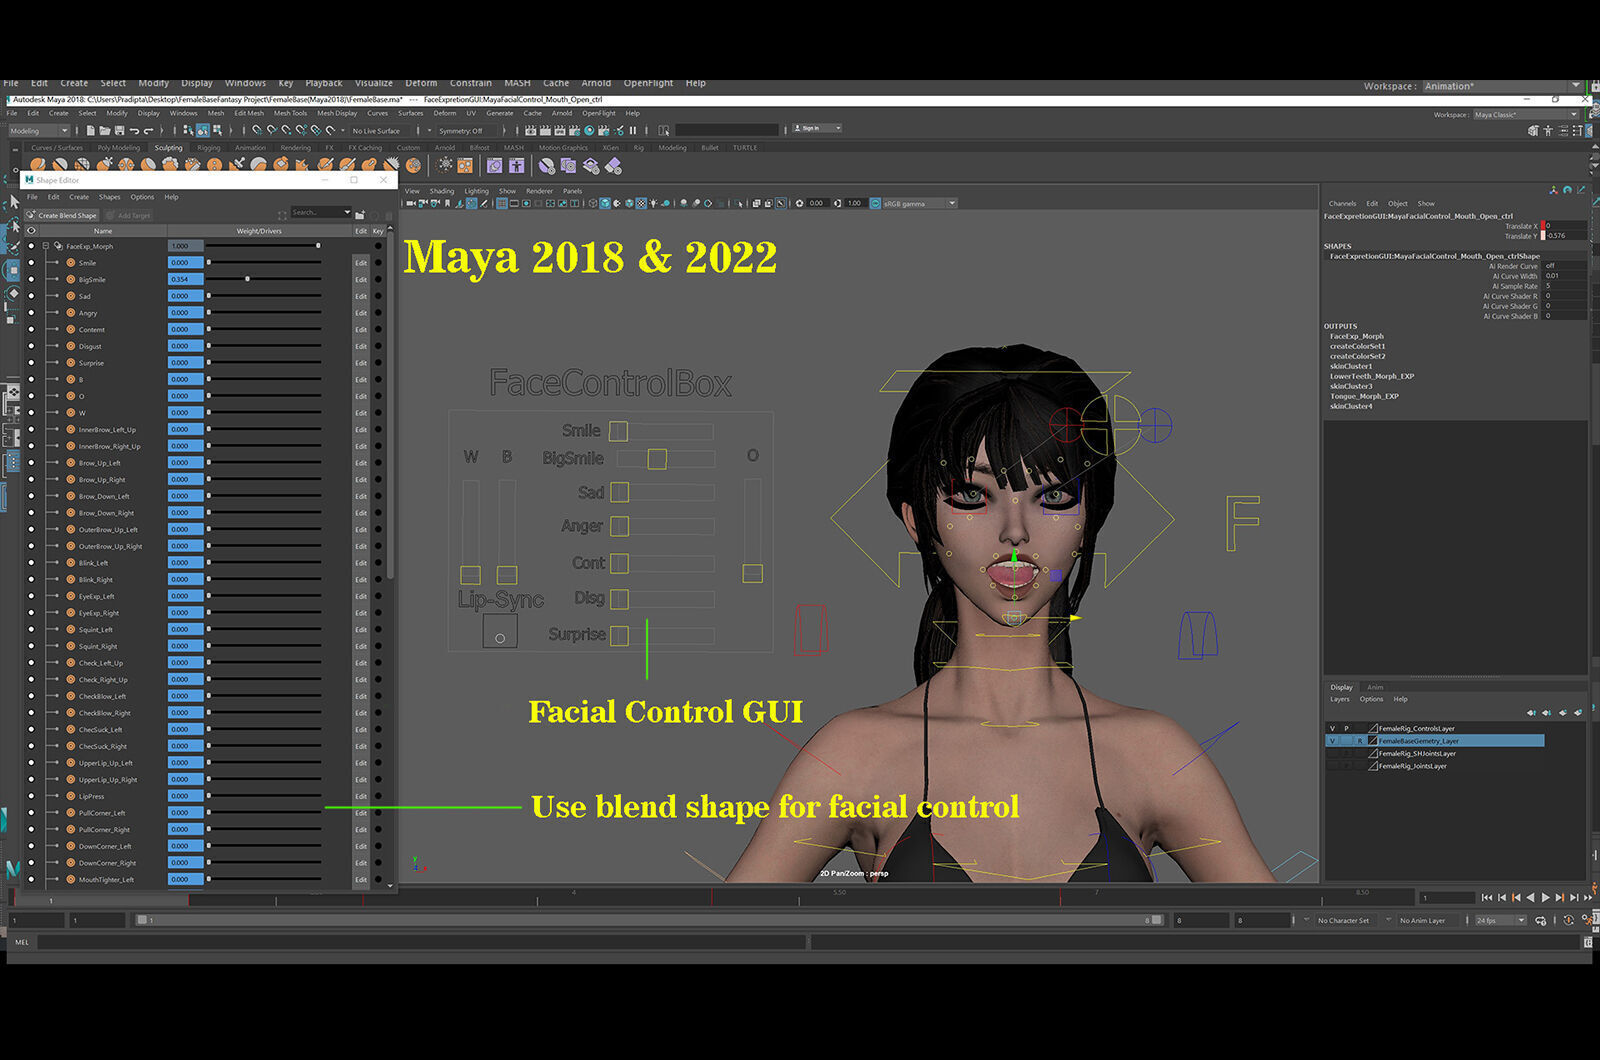1600x1060 pixels.
Task: Click the orange target icon beside Surprise
Action: pyautogui.click(x=70, y=362)
